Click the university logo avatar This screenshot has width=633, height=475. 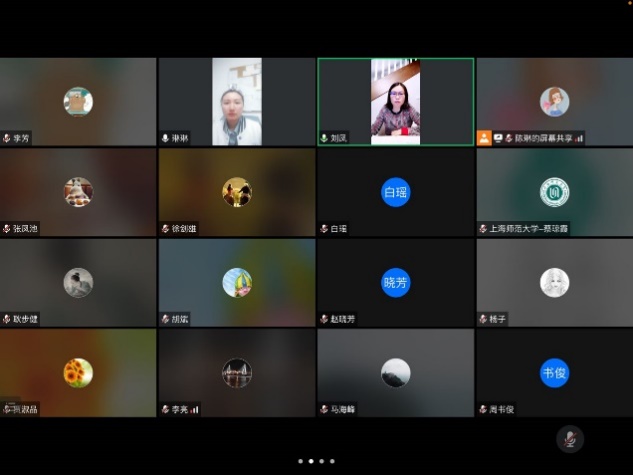click(x=554, y=192)
